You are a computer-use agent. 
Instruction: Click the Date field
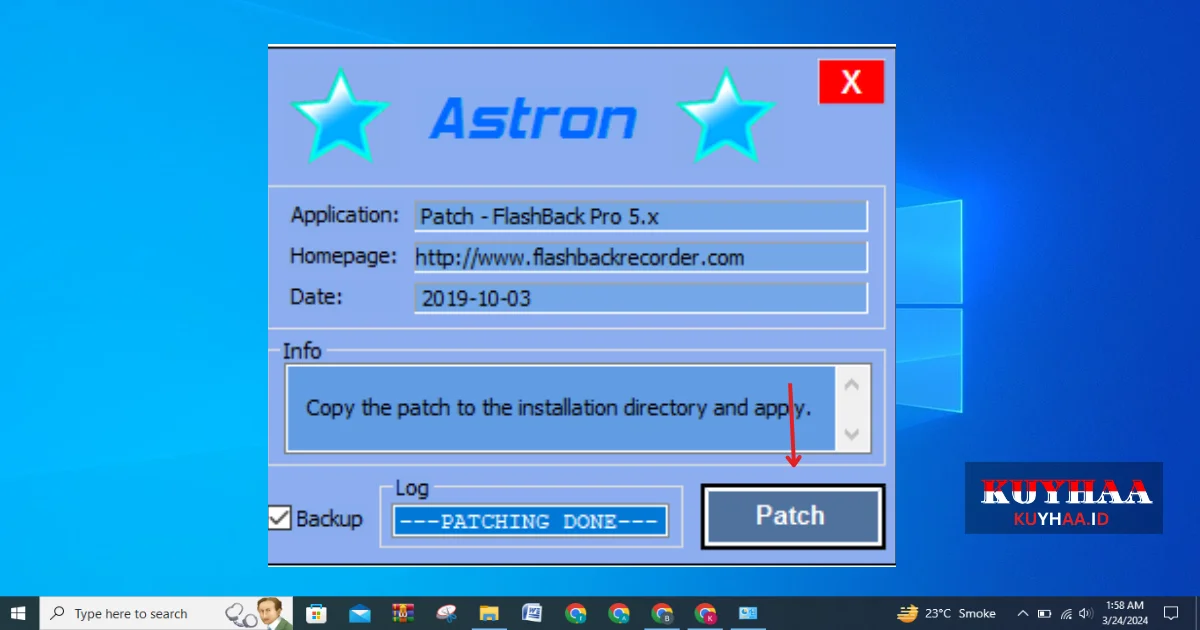pos(640,298)
